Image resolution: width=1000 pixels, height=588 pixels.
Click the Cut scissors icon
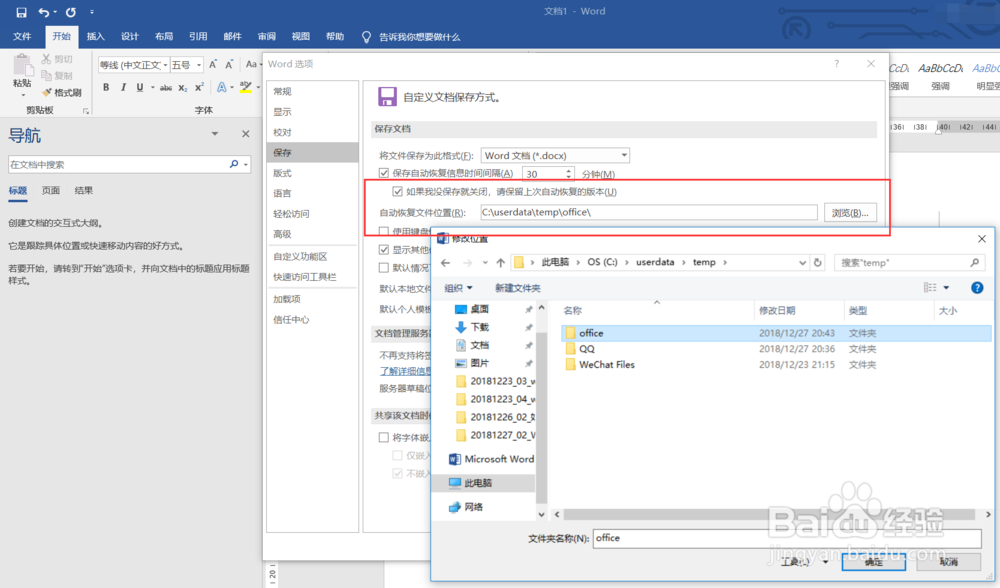pyautogui.click(x=46, y=59)
